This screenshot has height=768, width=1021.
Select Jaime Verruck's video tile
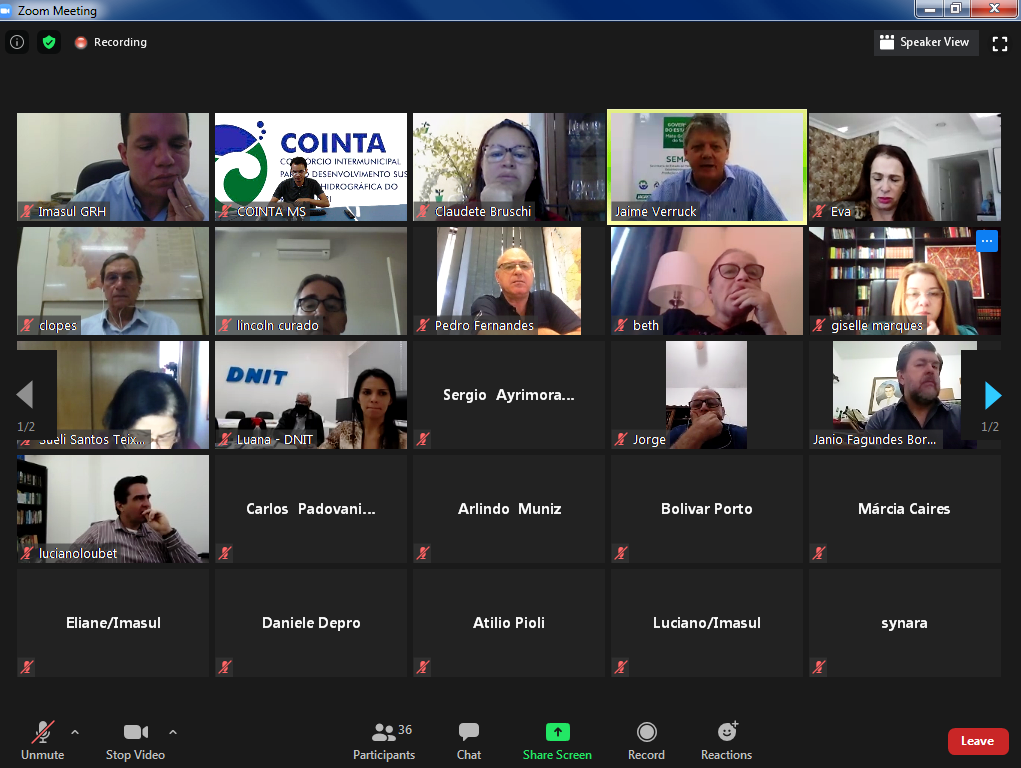(x=706, y=166)
